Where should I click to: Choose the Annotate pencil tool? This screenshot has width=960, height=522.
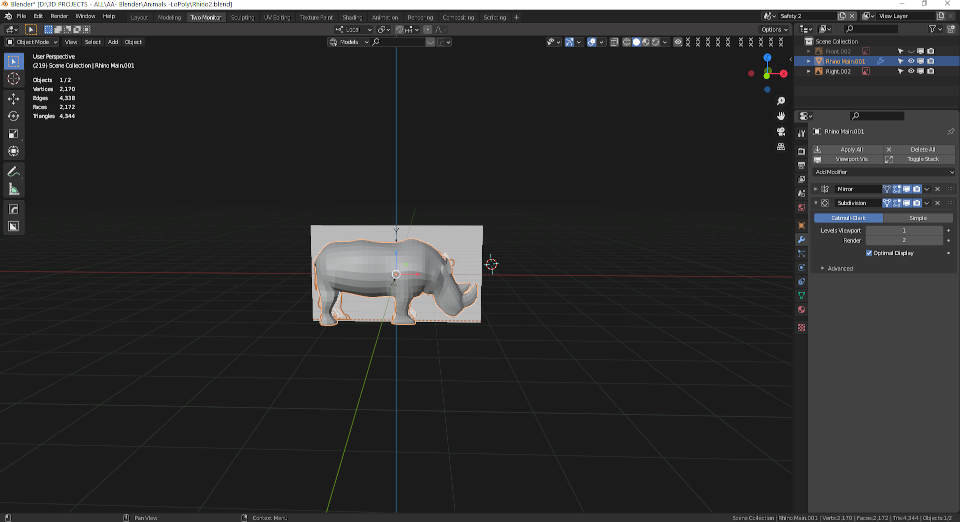(x=13, y=172)
